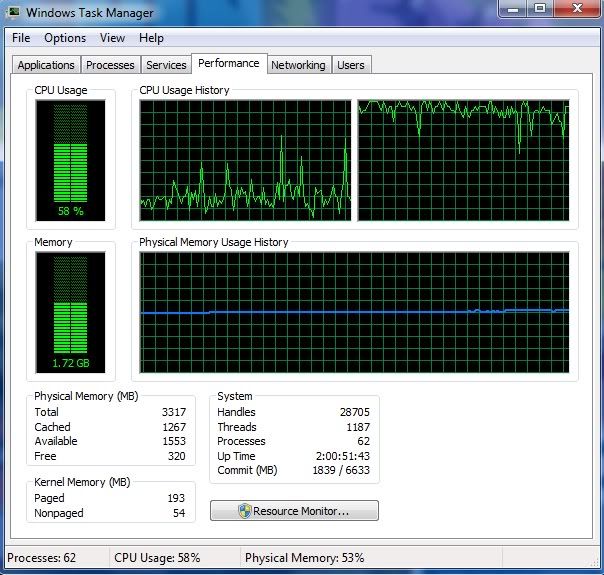
Task: Open the View menu
Action: tap(112, 38)
